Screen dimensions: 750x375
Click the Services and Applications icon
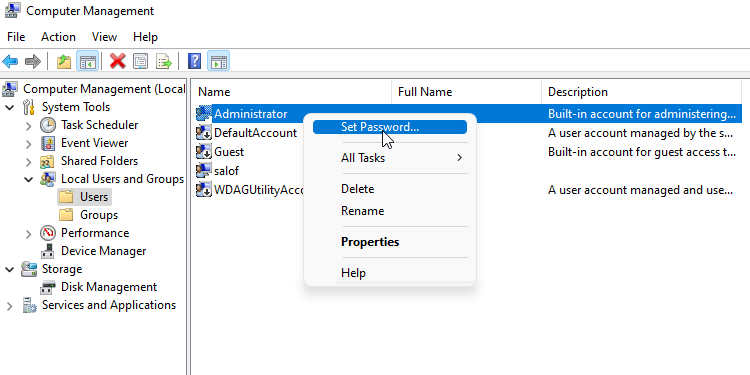pos(29,305)
